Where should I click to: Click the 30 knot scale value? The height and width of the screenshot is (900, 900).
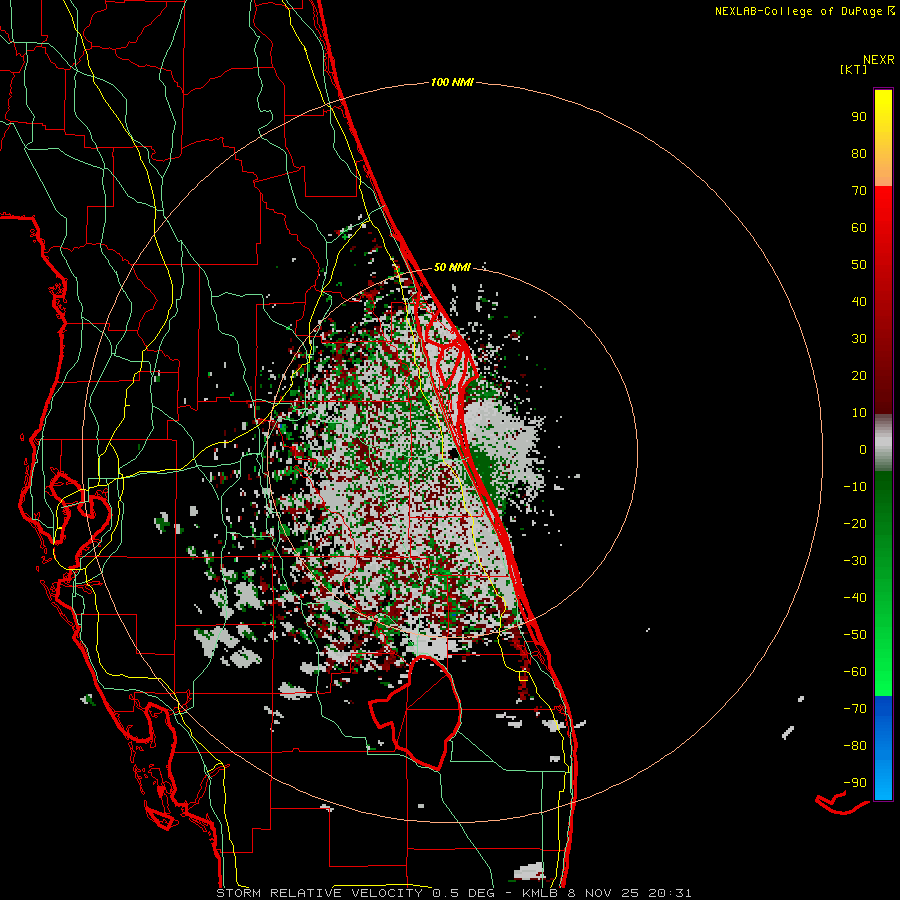point(859,339)
